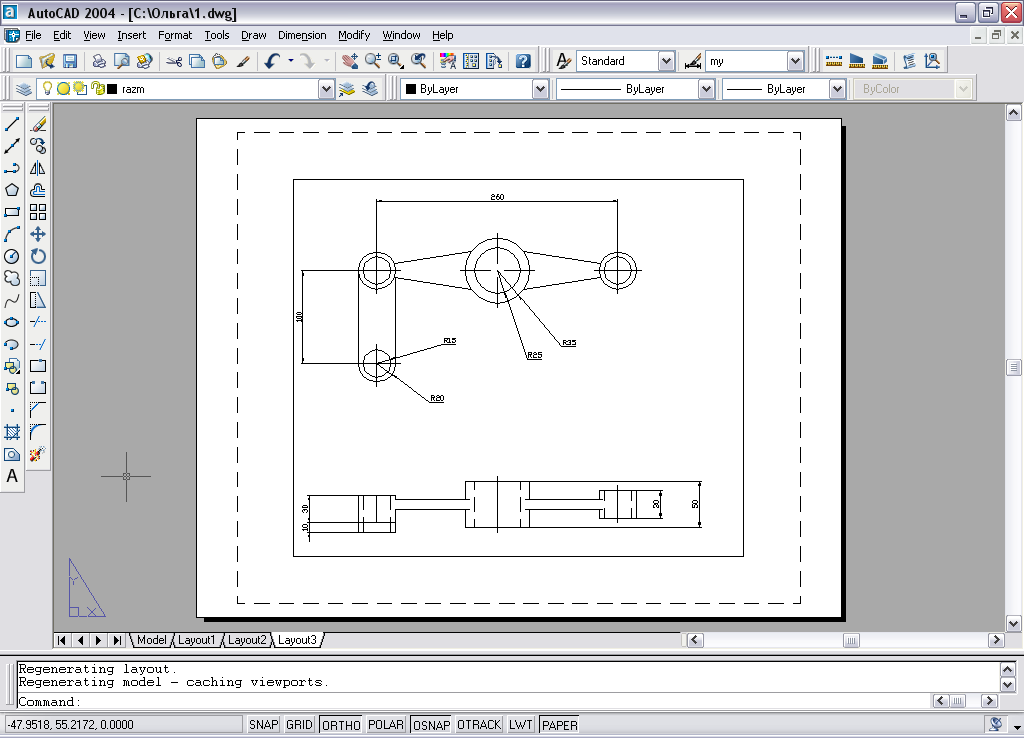Select the Rotate tool
This screenshot has width=1024, height=738.
[x=38, y=256]
